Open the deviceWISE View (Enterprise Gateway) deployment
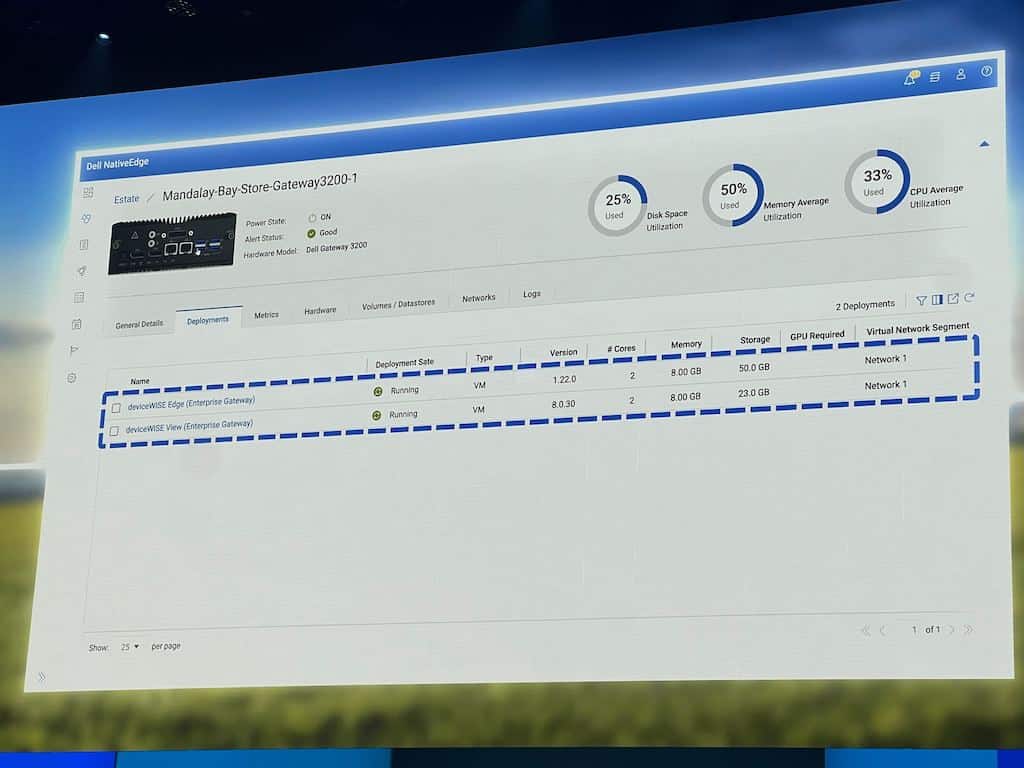Image resolution: width=1024 pixels, height=768 pixels. tap(189, 426)
